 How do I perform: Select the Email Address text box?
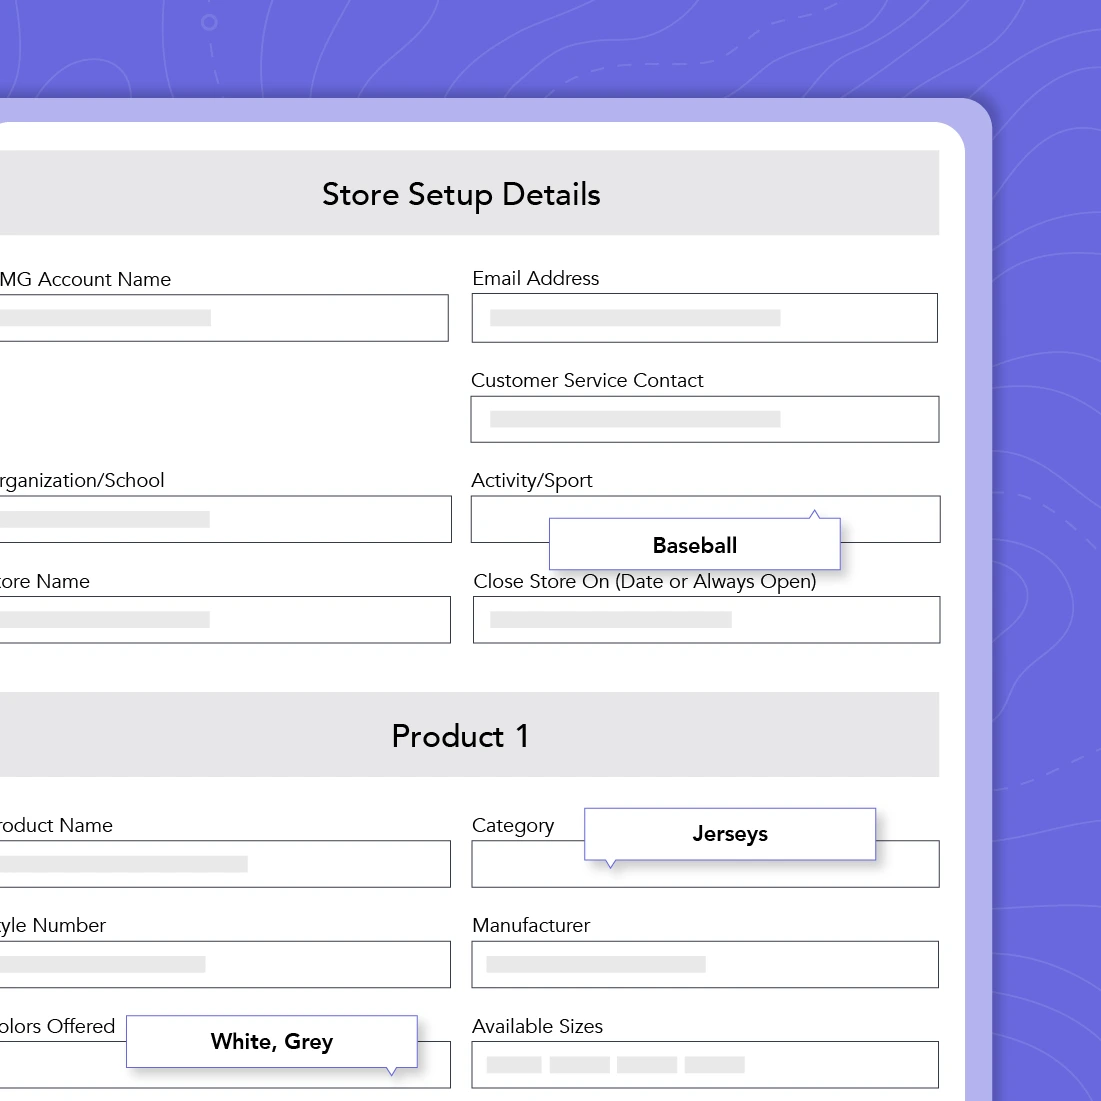(x=704, y=318)
